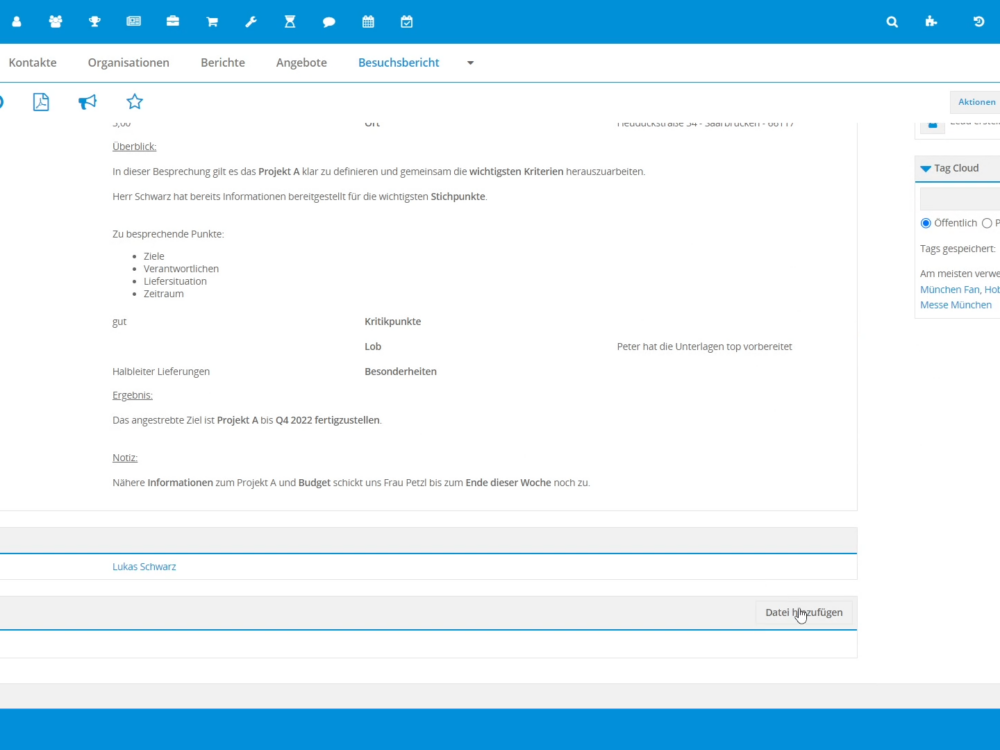Click the calendar grid icon
The width and height of the screenshot is (1000, 750).
[x=368, y=21]
